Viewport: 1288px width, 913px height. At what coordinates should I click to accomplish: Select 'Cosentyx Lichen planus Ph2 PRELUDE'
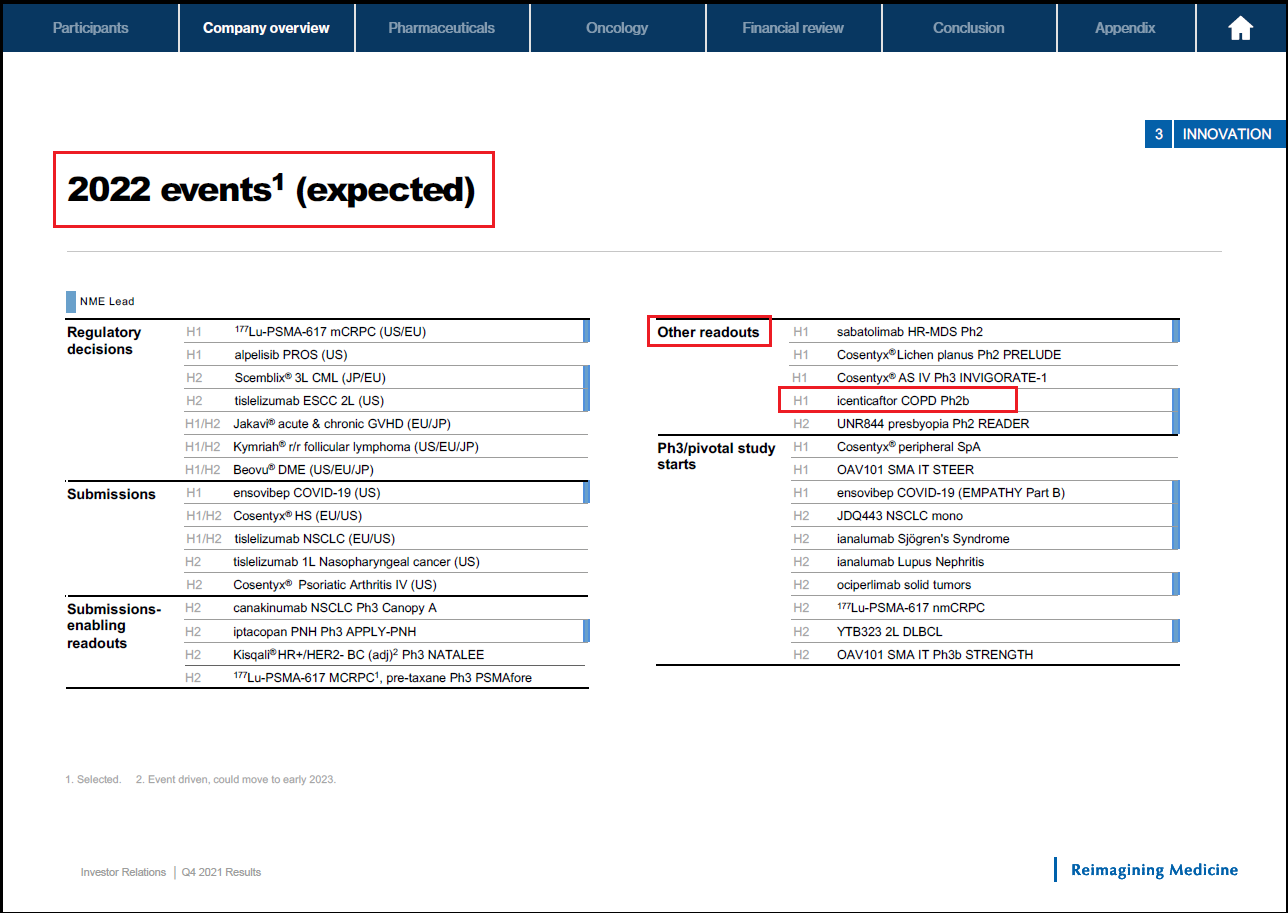[984, 354]
